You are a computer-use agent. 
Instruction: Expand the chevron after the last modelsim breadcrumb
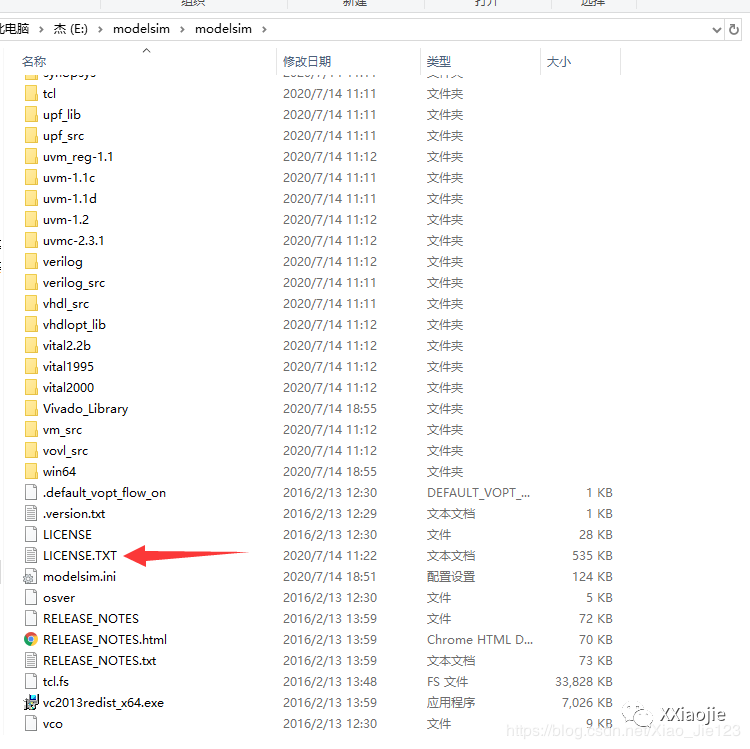(x=264, y=30)
